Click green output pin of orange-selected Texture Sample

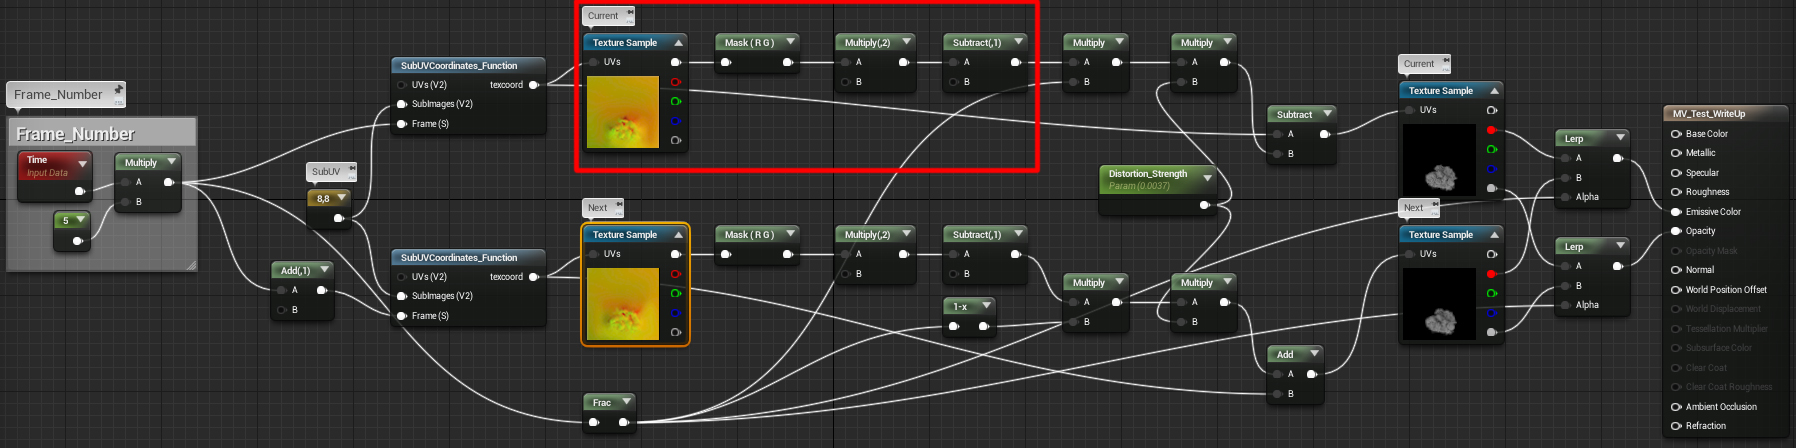pos(676,293)
